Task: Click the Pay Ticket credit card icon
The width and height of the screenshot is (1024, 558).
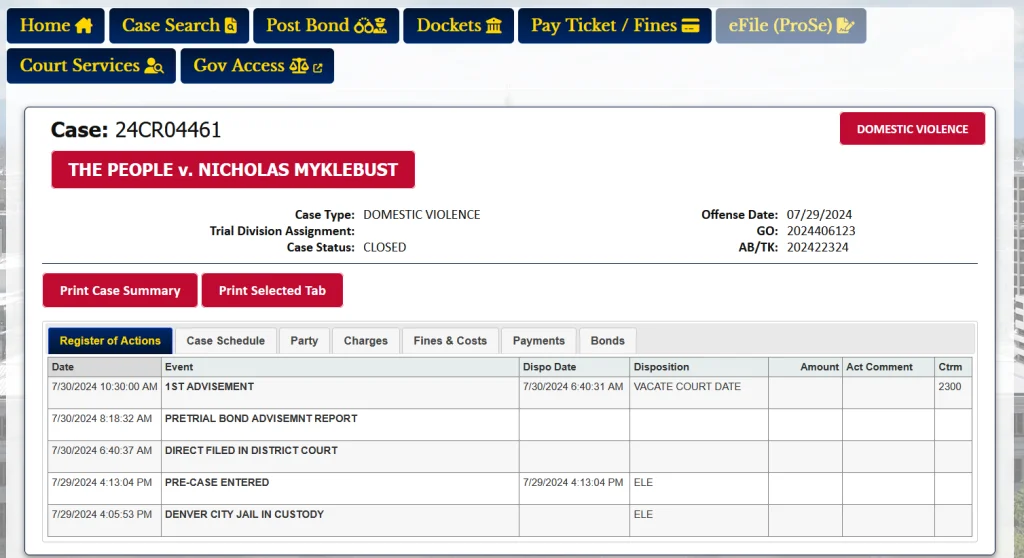Action: tap(690, 26)
